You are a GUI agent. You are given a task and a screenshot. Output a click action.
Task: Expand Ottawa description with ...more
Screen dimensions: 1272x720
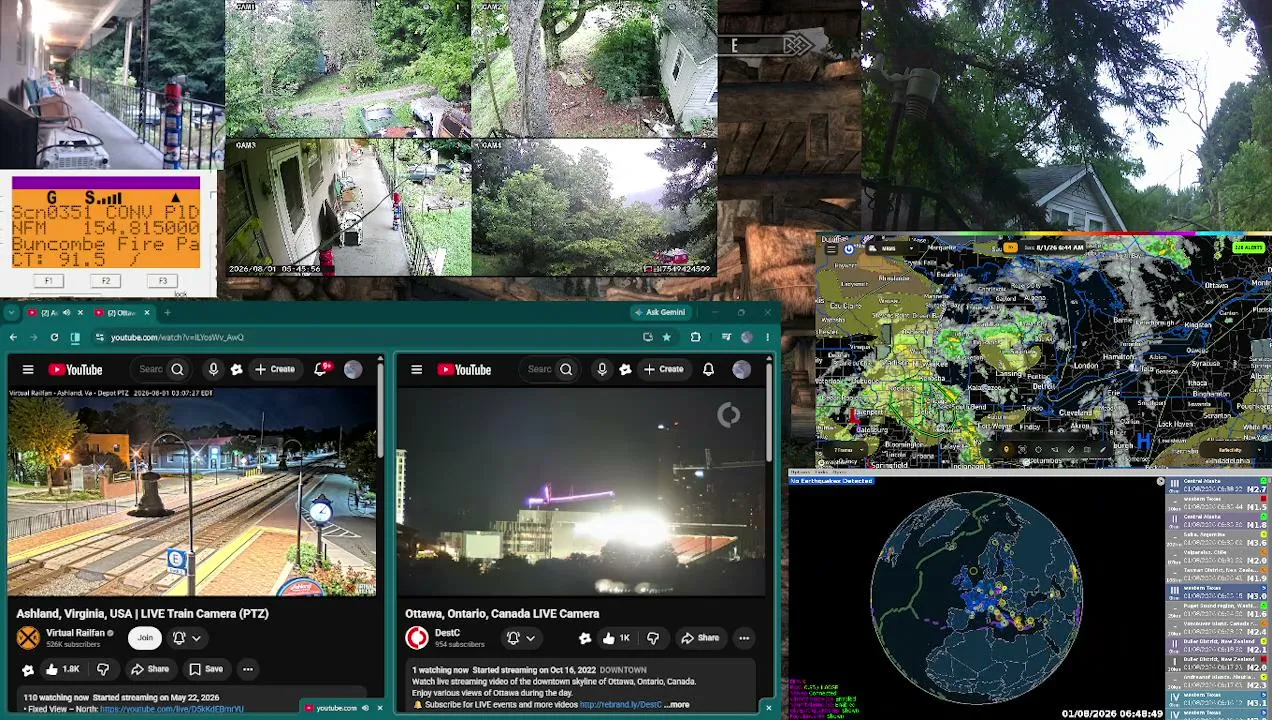click(x=676, y=705)
